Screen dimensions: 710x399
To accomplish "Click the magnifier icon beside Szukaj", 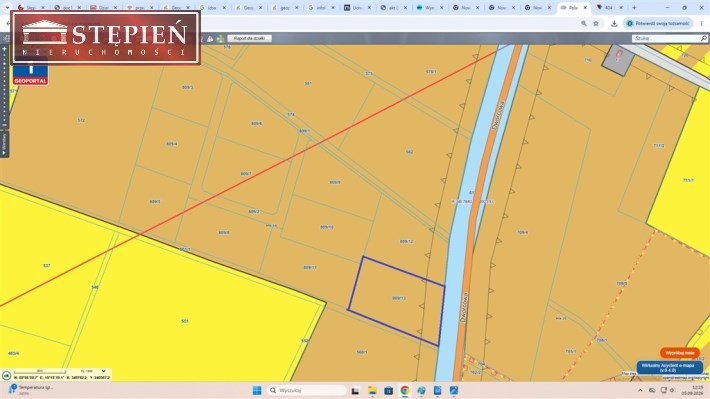I will point(704,38).
